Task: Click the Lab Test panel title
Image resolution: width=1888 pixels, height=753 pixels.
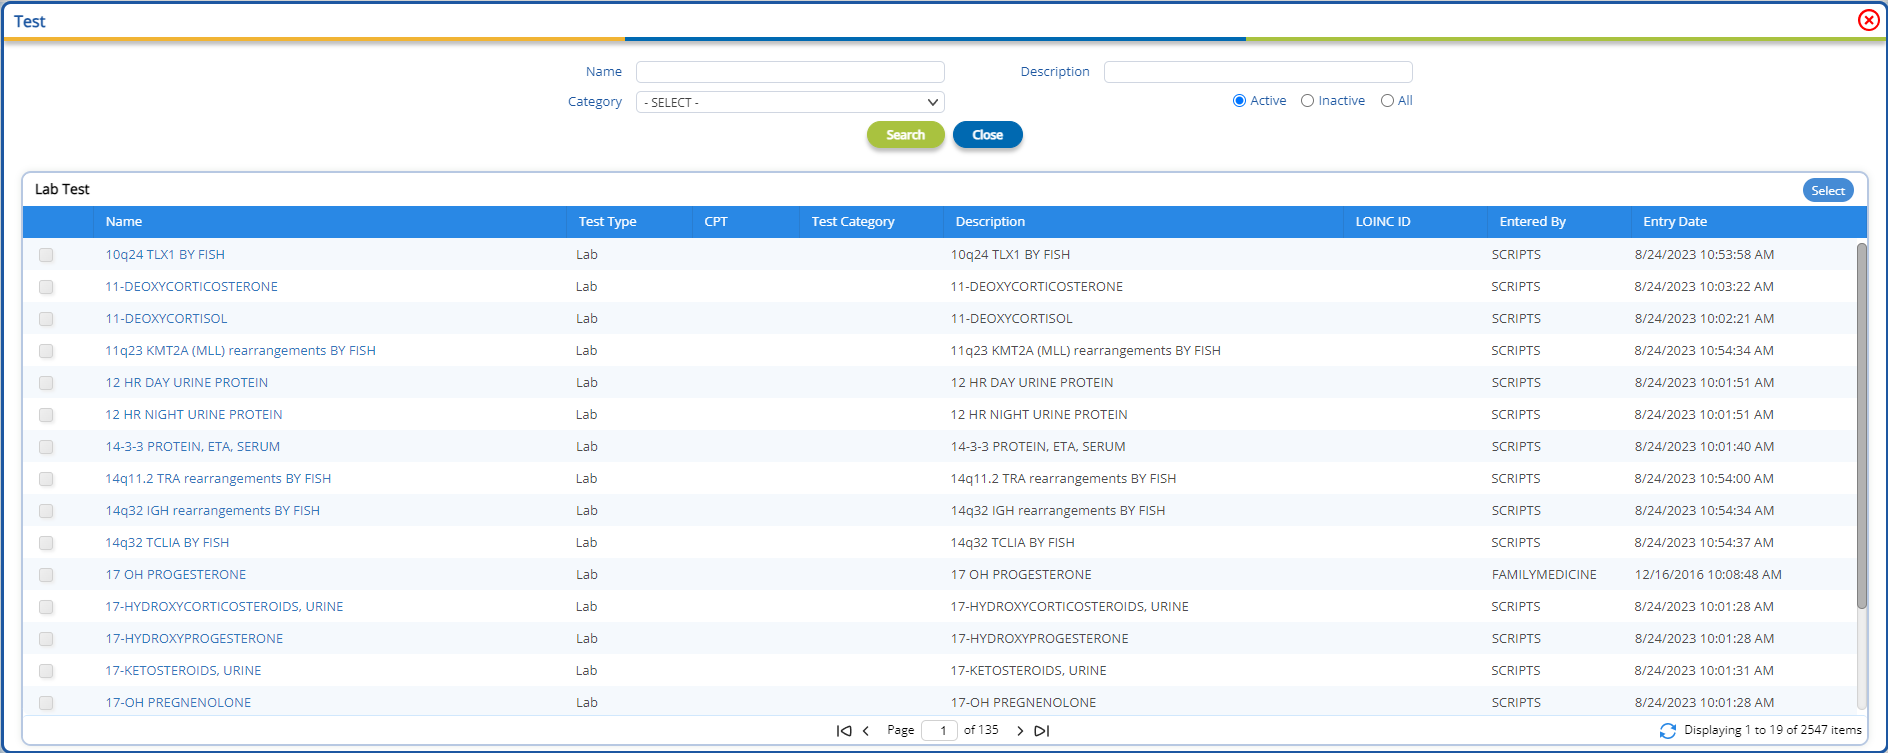Action: coord(62,189)
